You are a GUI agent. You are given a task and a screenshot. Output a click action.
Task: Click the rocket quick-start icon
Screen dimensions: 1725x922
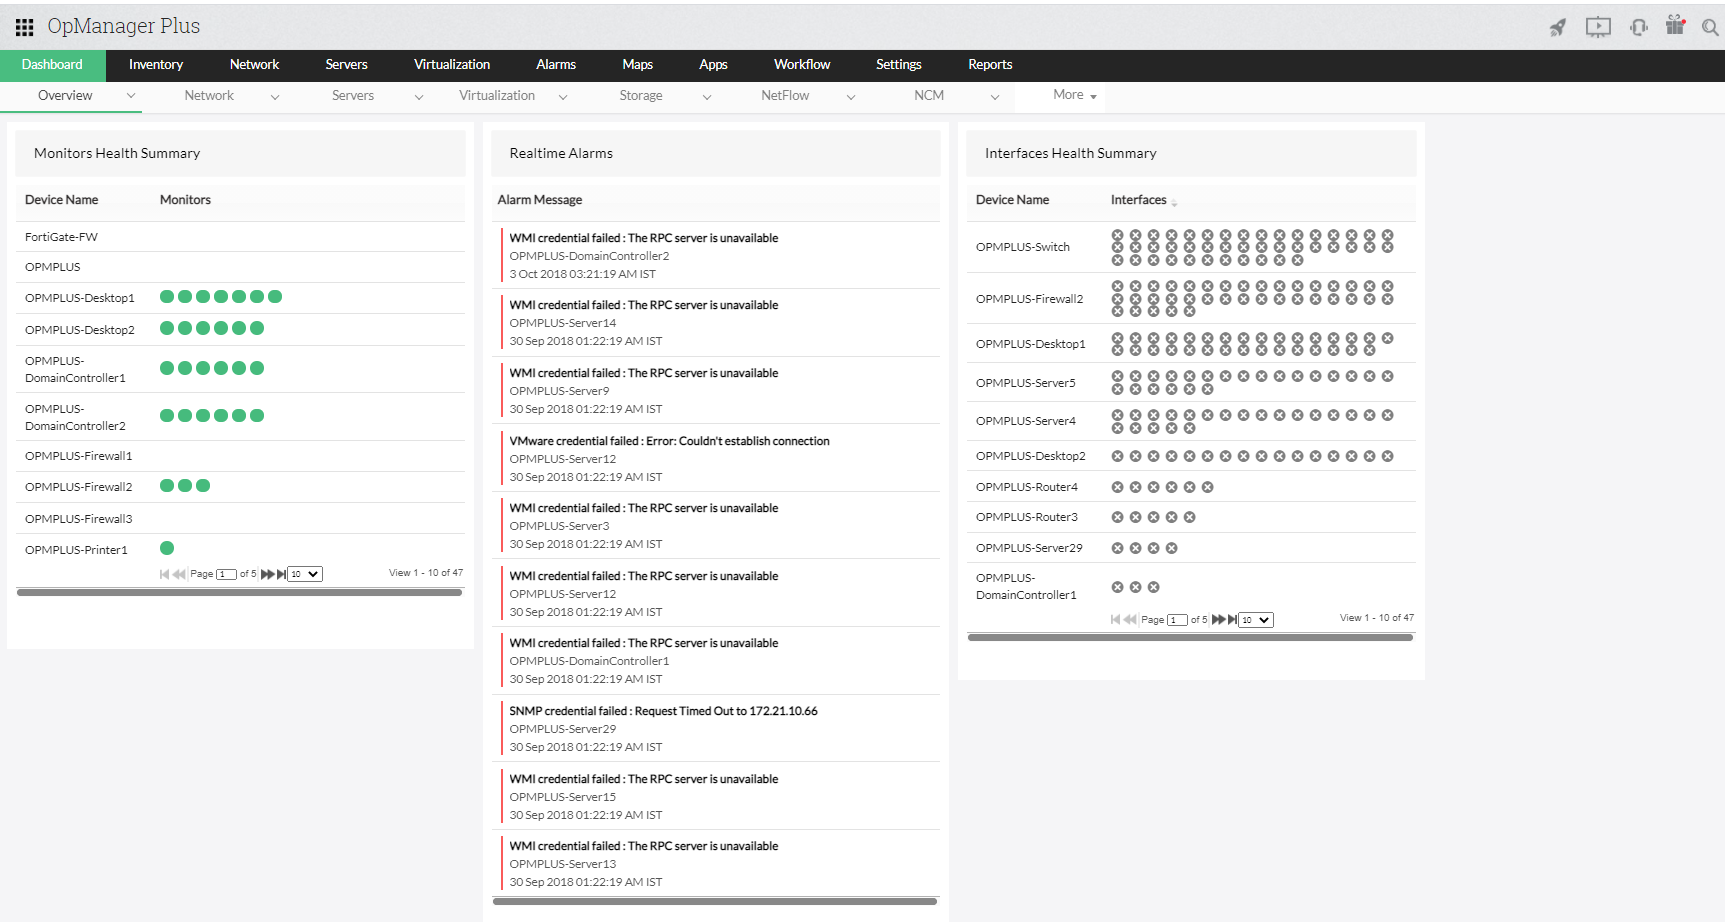(x=1558, y=27)
